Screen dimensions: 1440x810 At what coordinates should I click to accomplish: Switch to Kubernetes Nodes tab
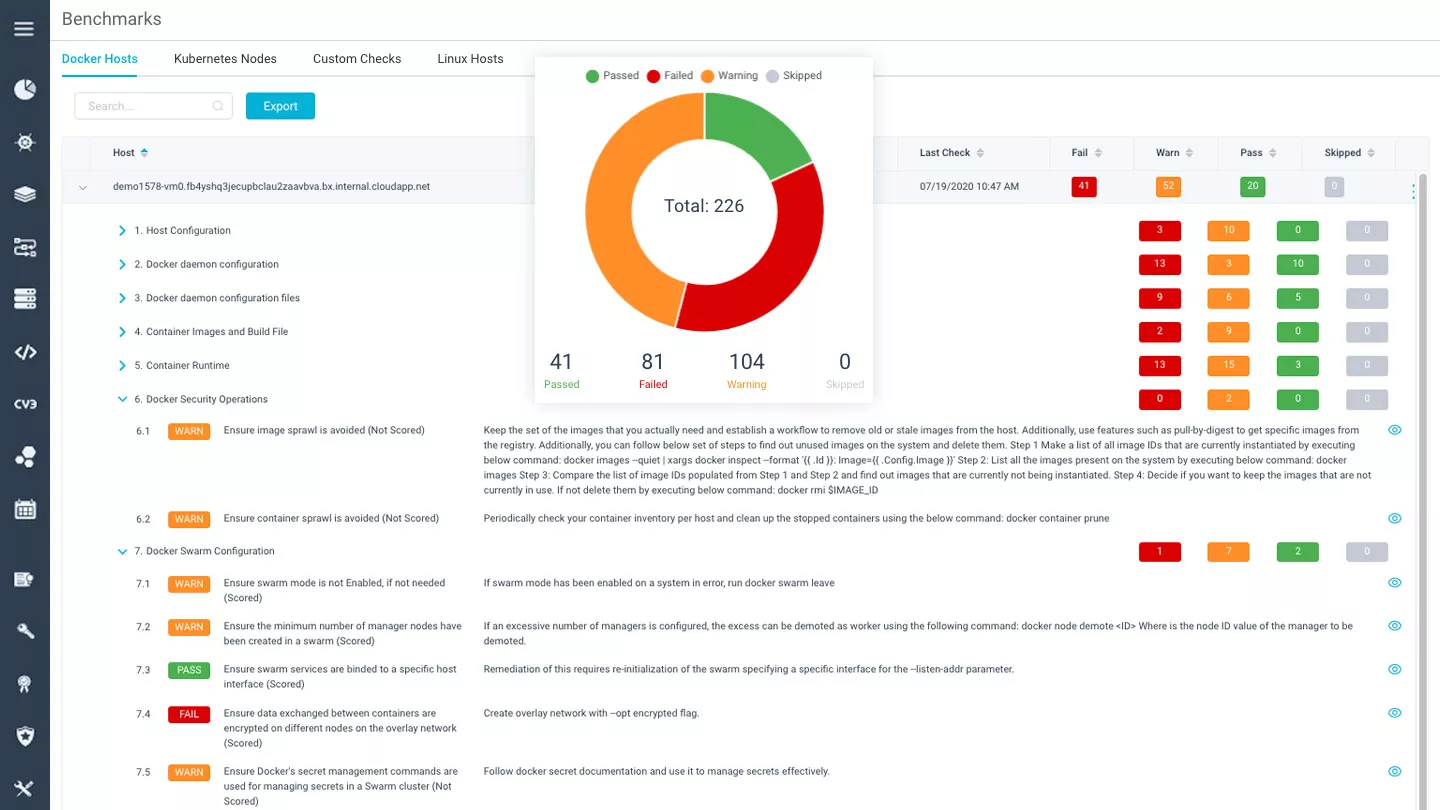click(x=225, y=59)
